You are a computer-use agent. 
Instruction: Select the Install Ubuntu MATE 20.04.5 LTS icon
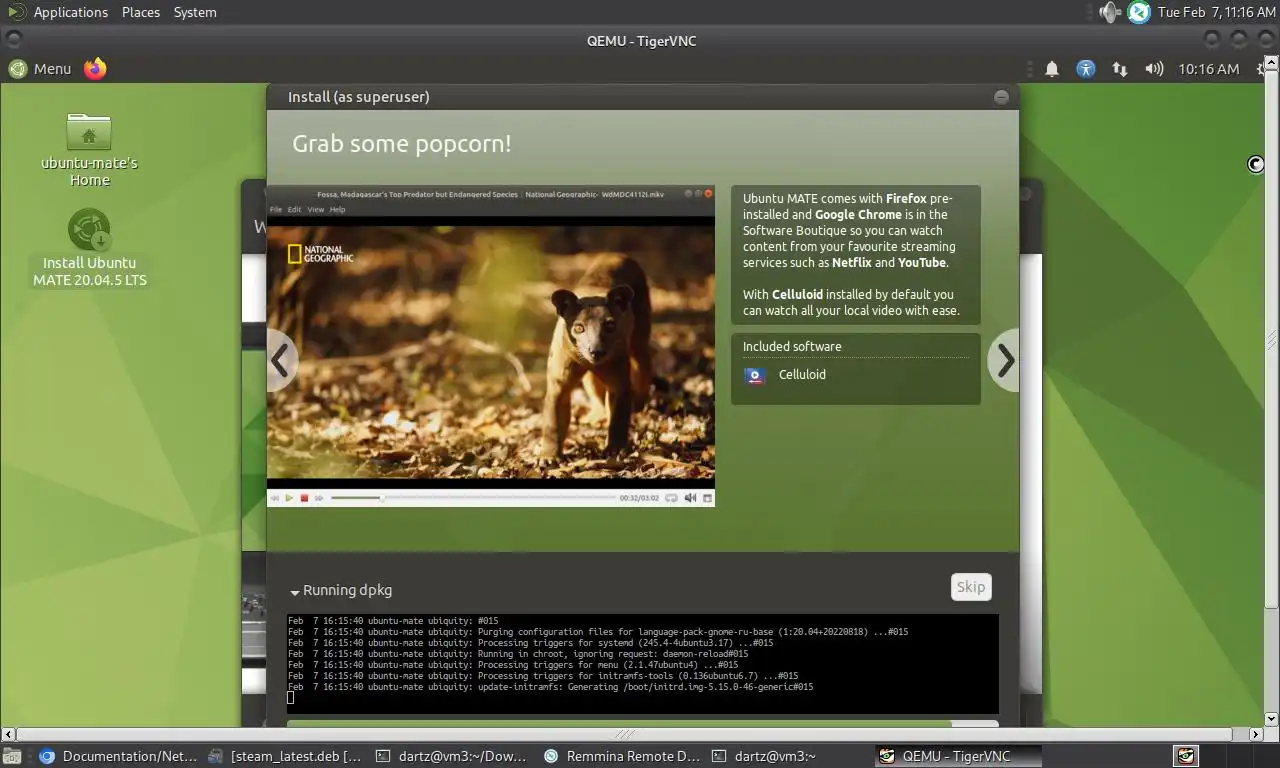click(x=89, y=248)
